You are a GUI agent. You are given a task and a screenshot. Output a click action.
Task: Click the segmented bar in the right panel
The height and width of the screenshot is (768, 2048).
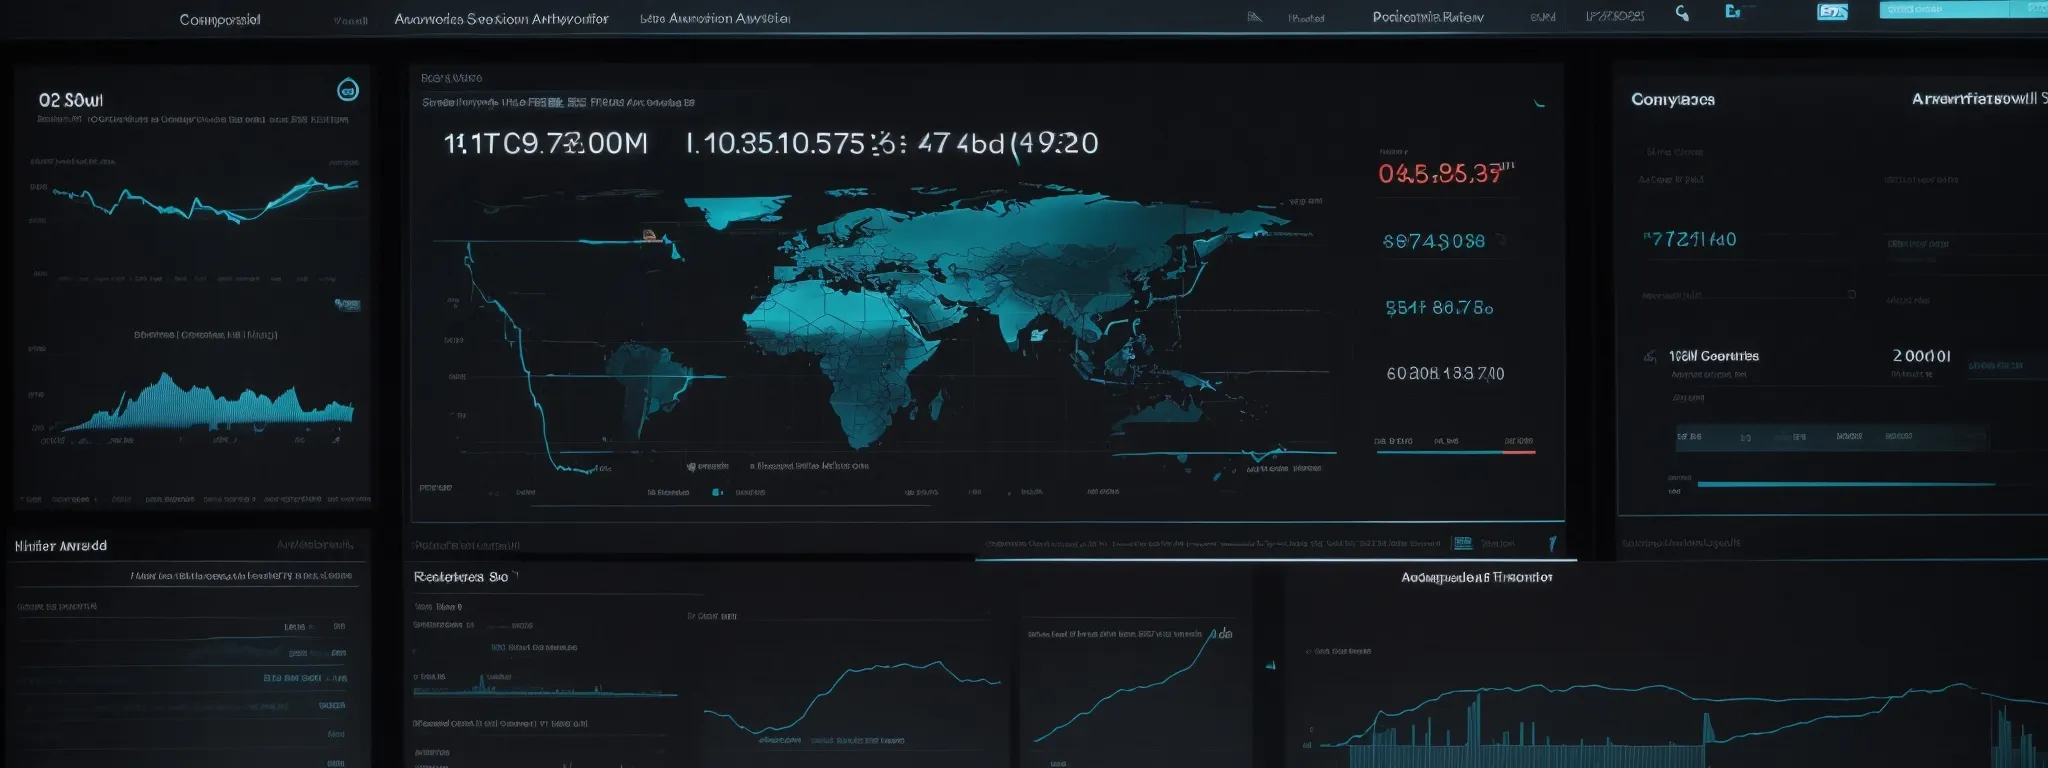[x=1831, y=437]
